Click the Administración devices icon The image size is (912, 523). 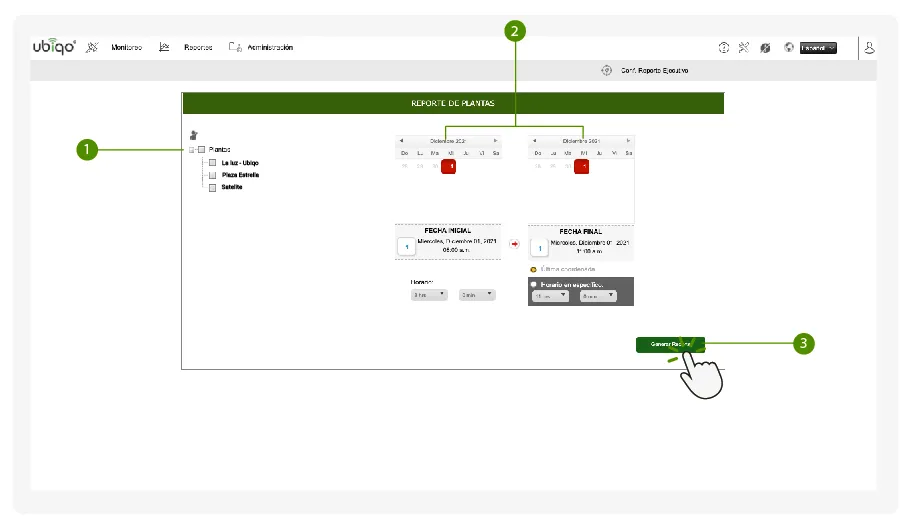[x=235, y=47]
